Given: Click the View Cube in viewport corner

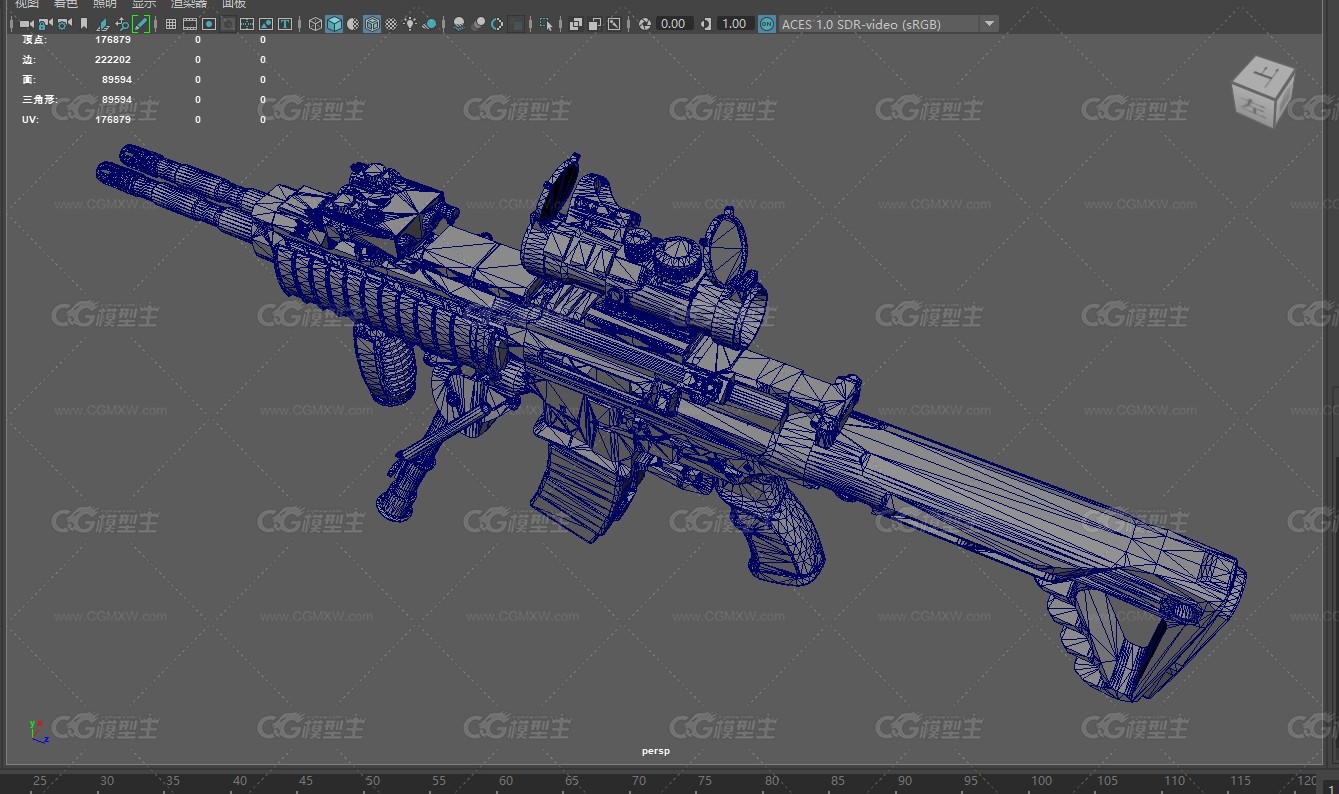Looking at the screenshot, I should pos(1263,92).
